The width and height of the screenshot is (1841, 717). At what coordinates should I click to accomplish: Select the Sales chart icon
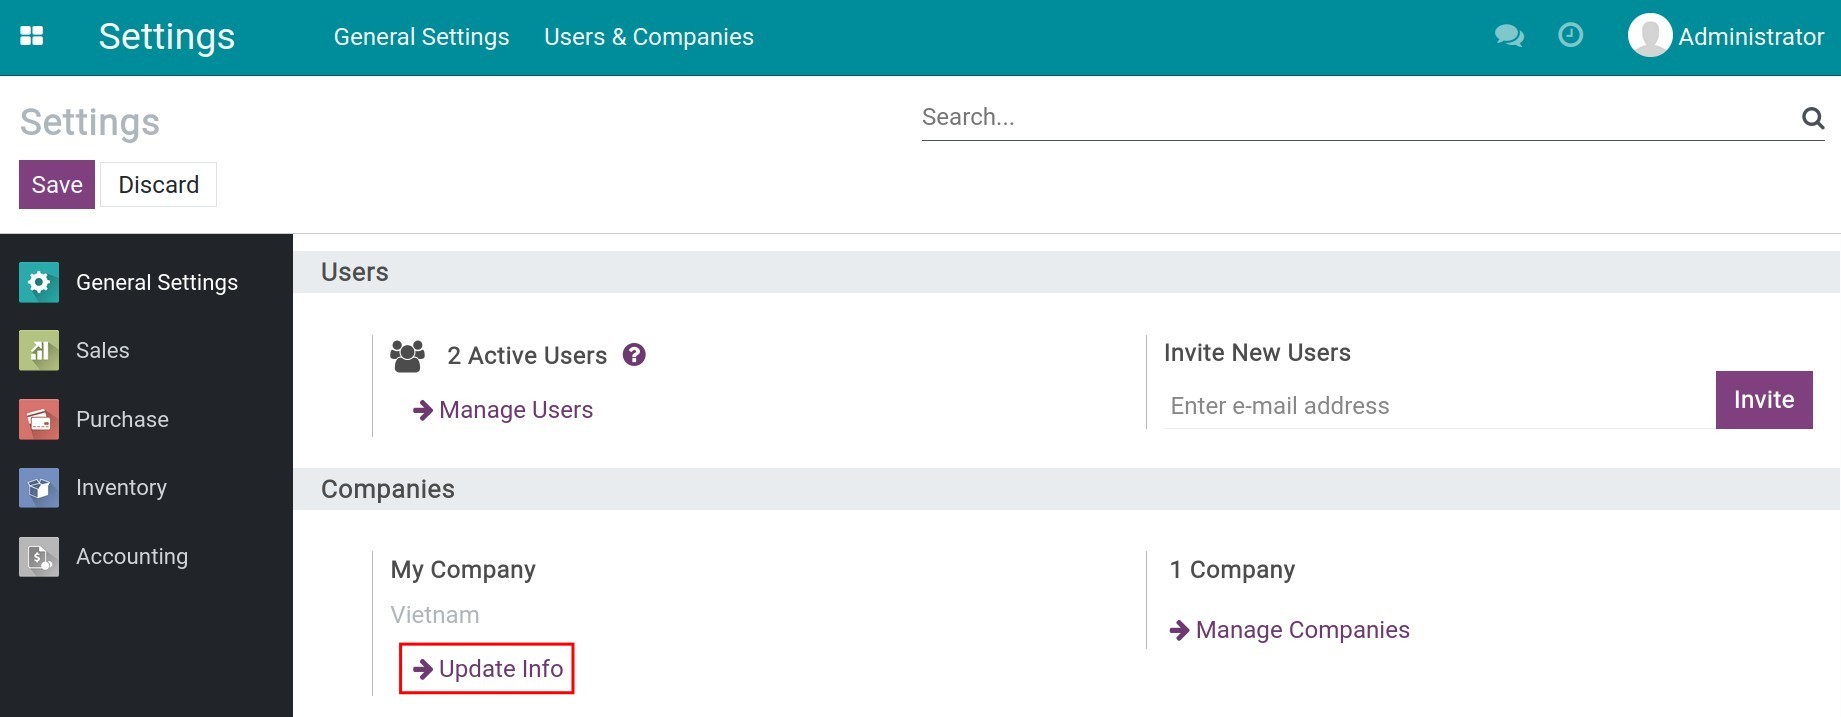coord(39,350)
